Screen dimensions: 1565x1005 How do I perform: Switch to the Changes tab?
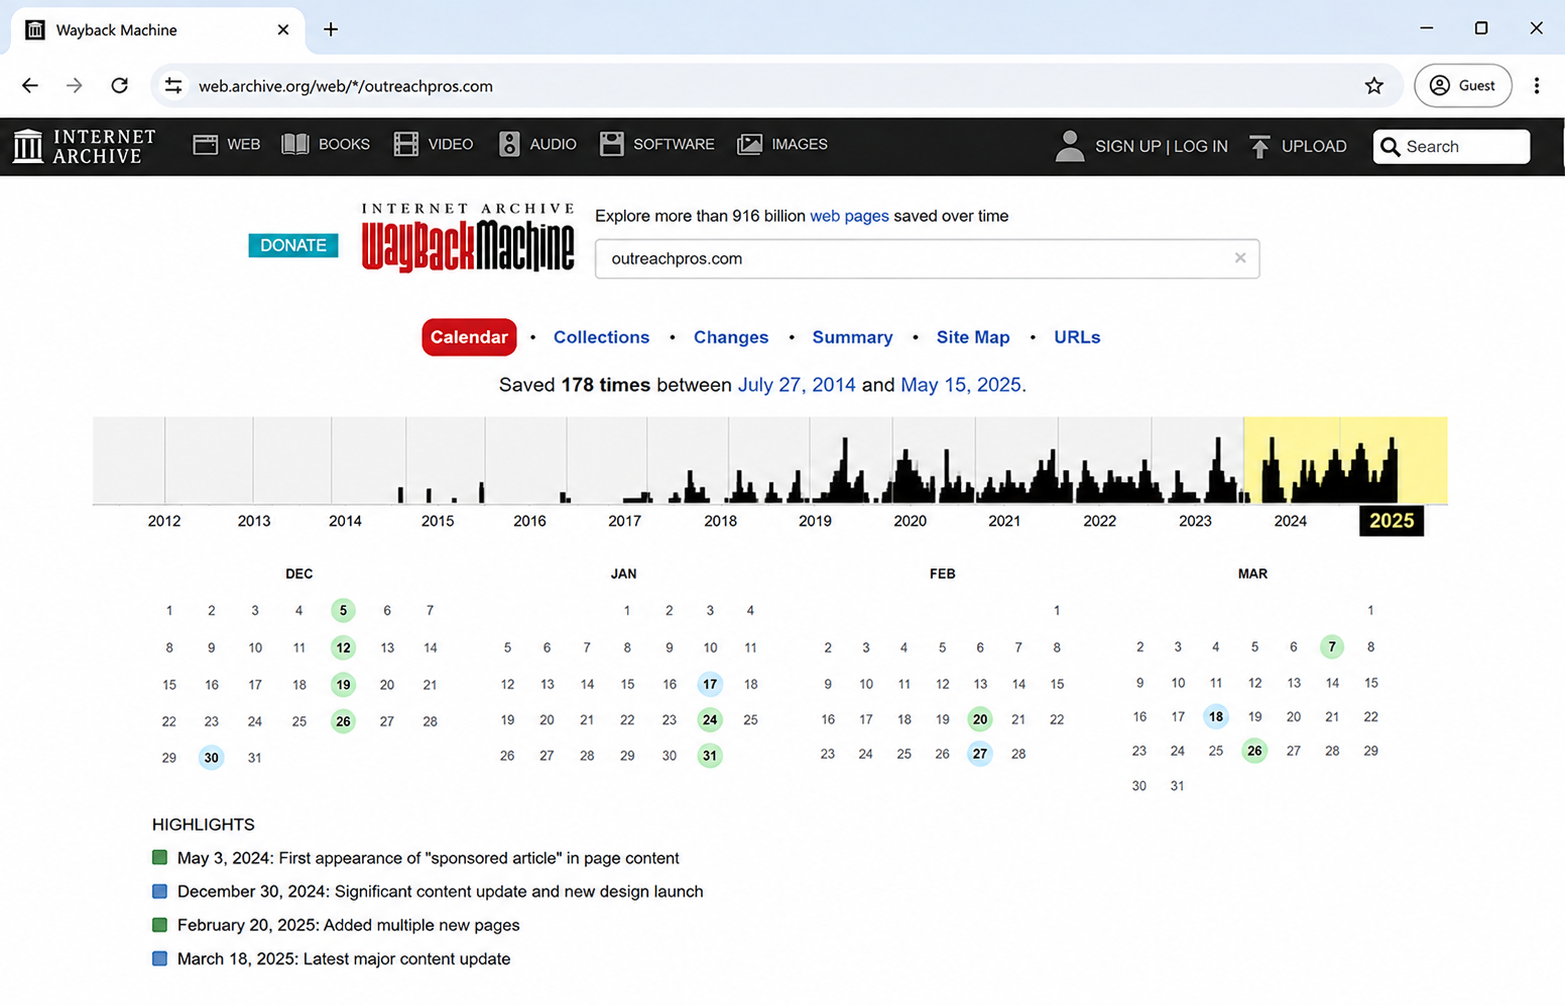click(731, 337)
